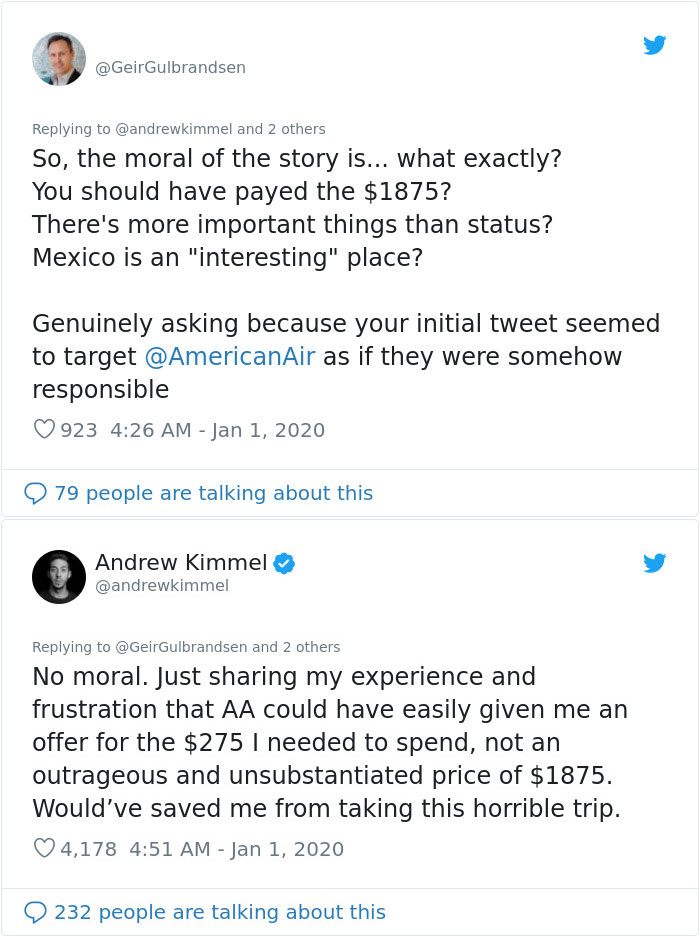
Task: Click the reply bubble icon below Geir's tweet
Action: (x=36, y=493)
